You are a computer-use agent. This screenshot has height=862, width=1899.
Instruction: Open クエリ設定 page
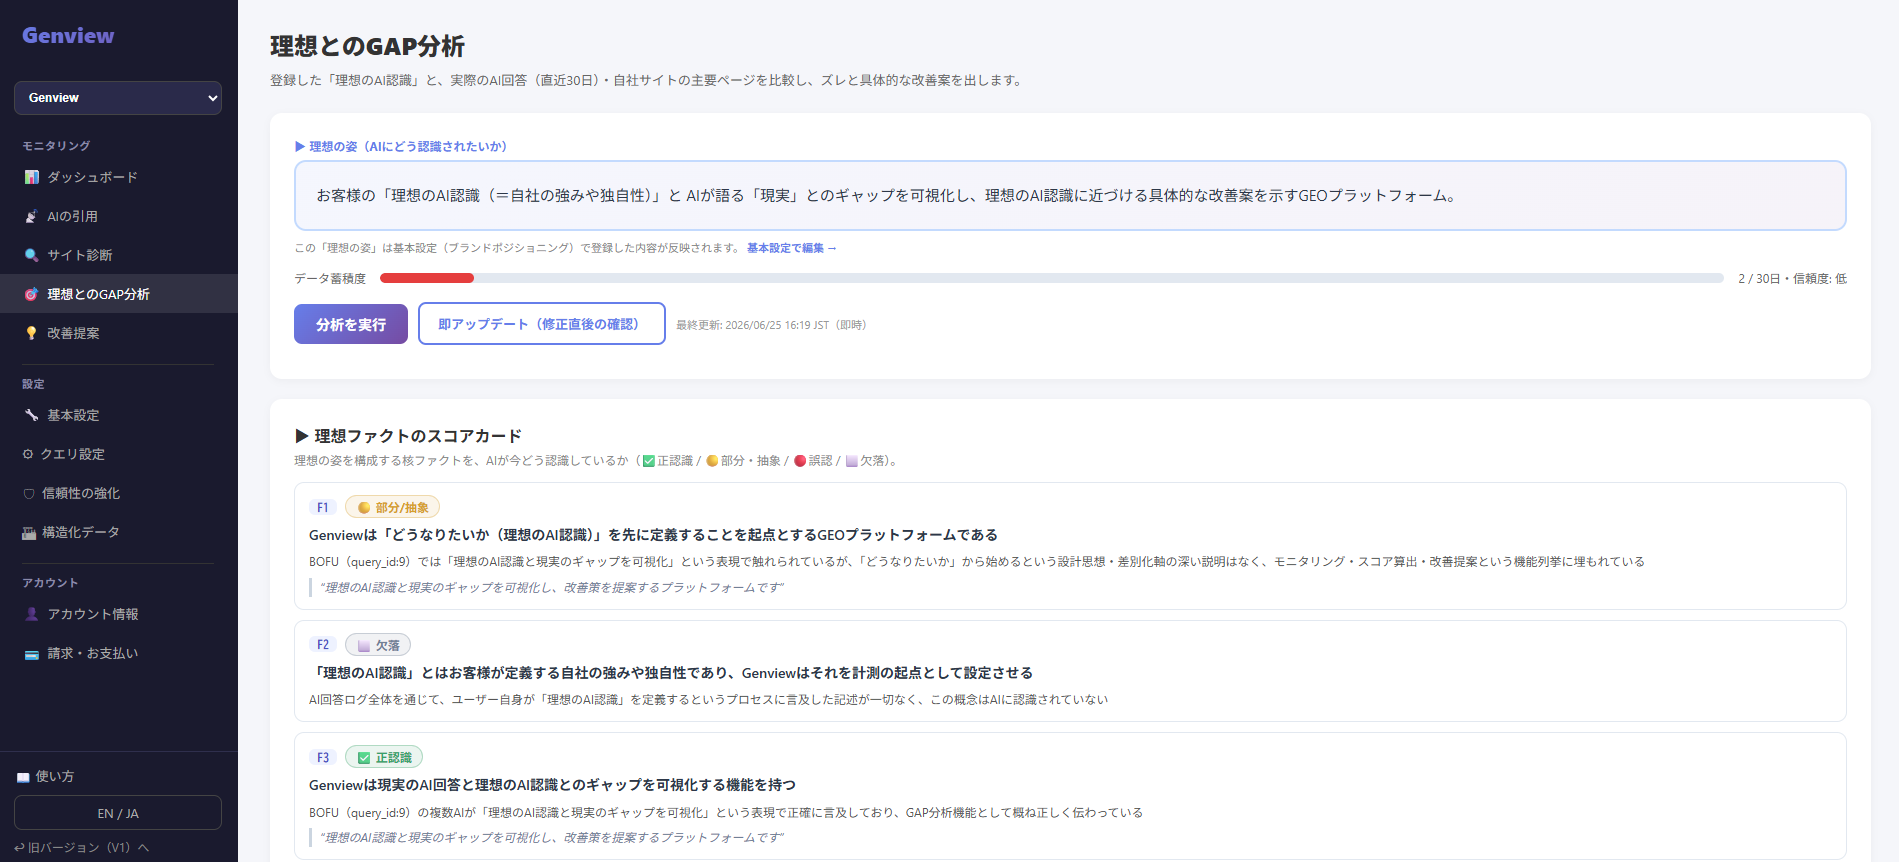118,454
